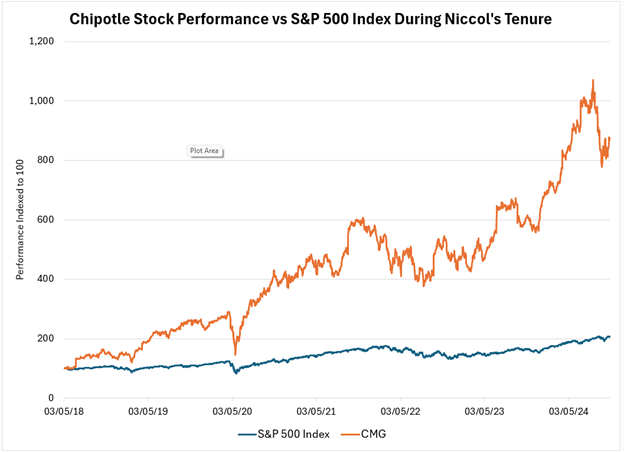Select the 600 y-axis tick label
The width and height of the screenshot is (624, 452).
45,220
